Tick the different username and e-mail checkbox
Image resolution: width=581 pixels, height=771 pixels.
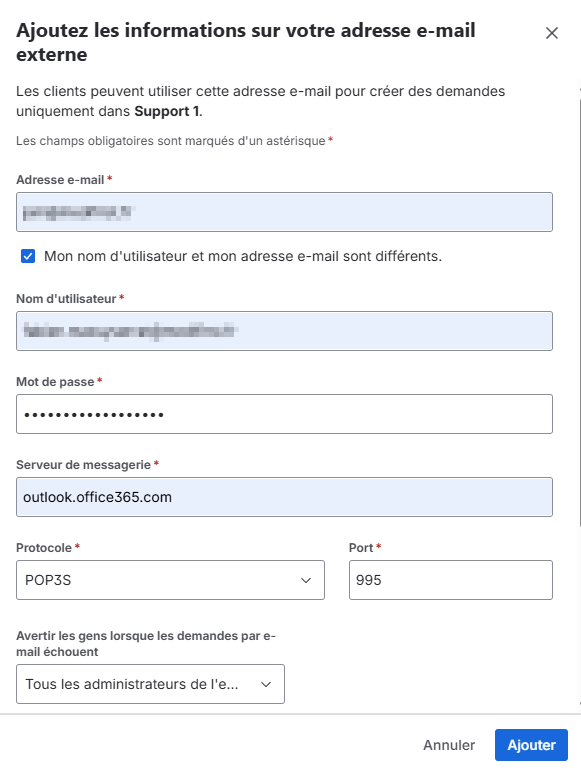point(28,256)
